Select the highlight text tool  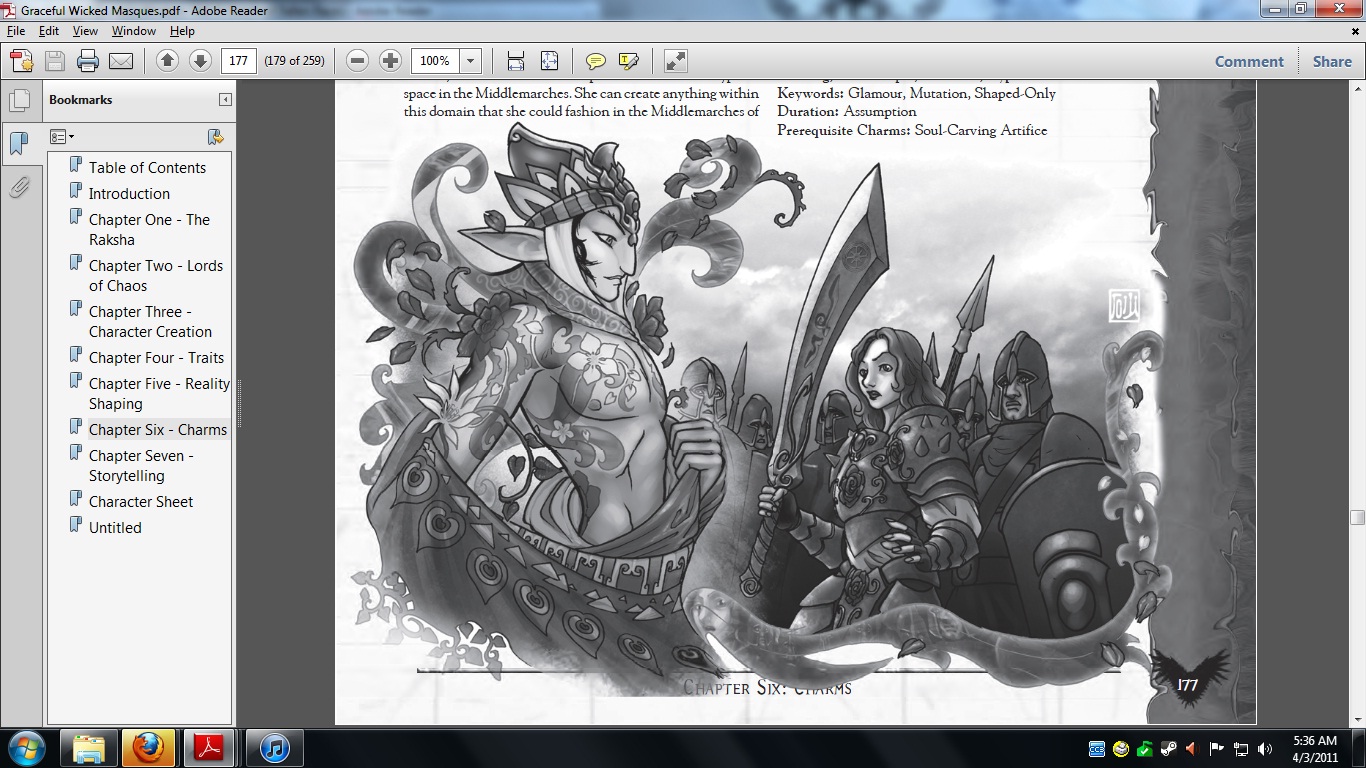(628, 61)
